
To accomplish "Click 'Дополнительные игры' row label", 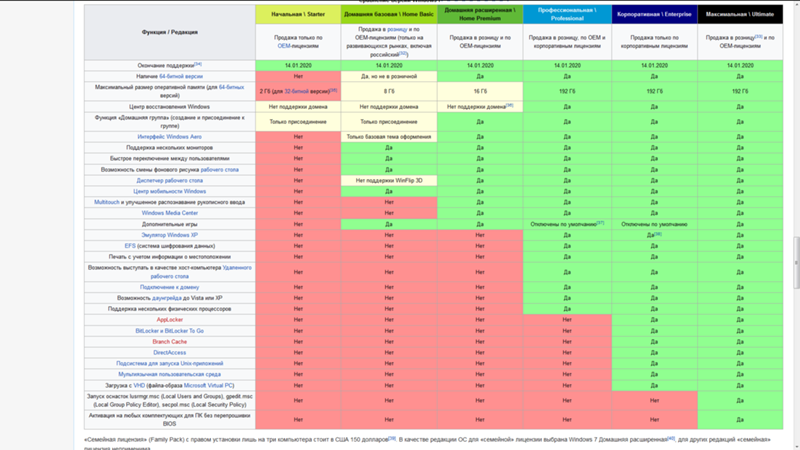I will click(169, 224).
